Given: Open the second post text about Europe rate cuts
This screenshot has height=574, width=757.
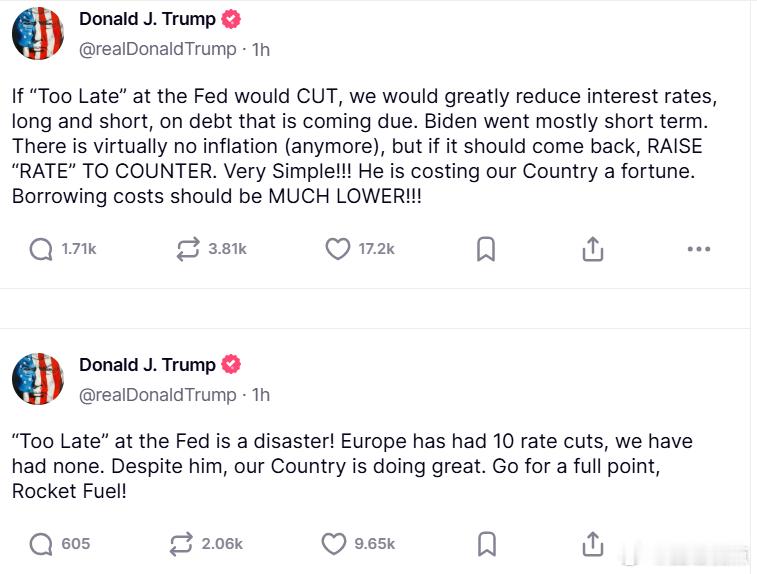Looking at the screenshot, I should (x=352, y=466).
